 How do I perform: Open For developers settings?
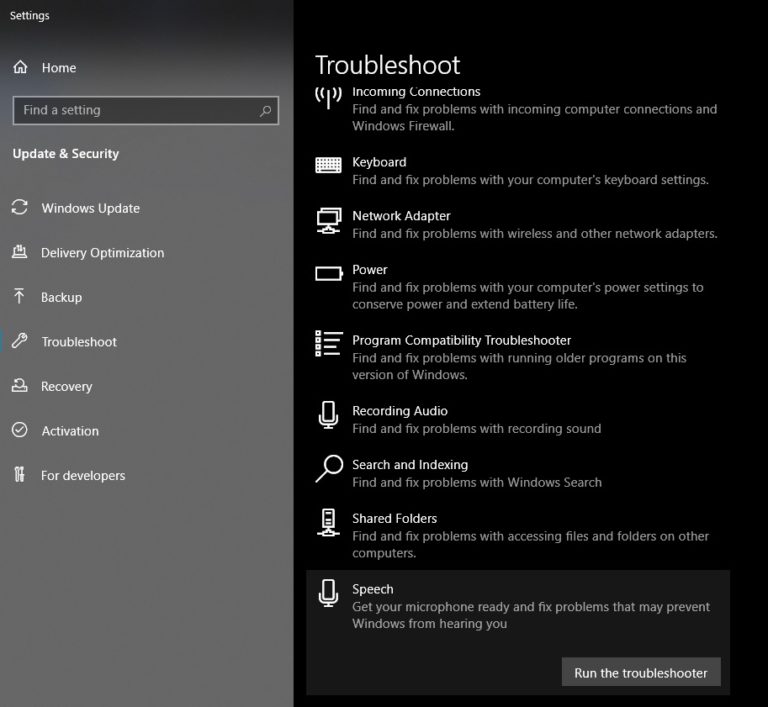click(x=83, y=476)
